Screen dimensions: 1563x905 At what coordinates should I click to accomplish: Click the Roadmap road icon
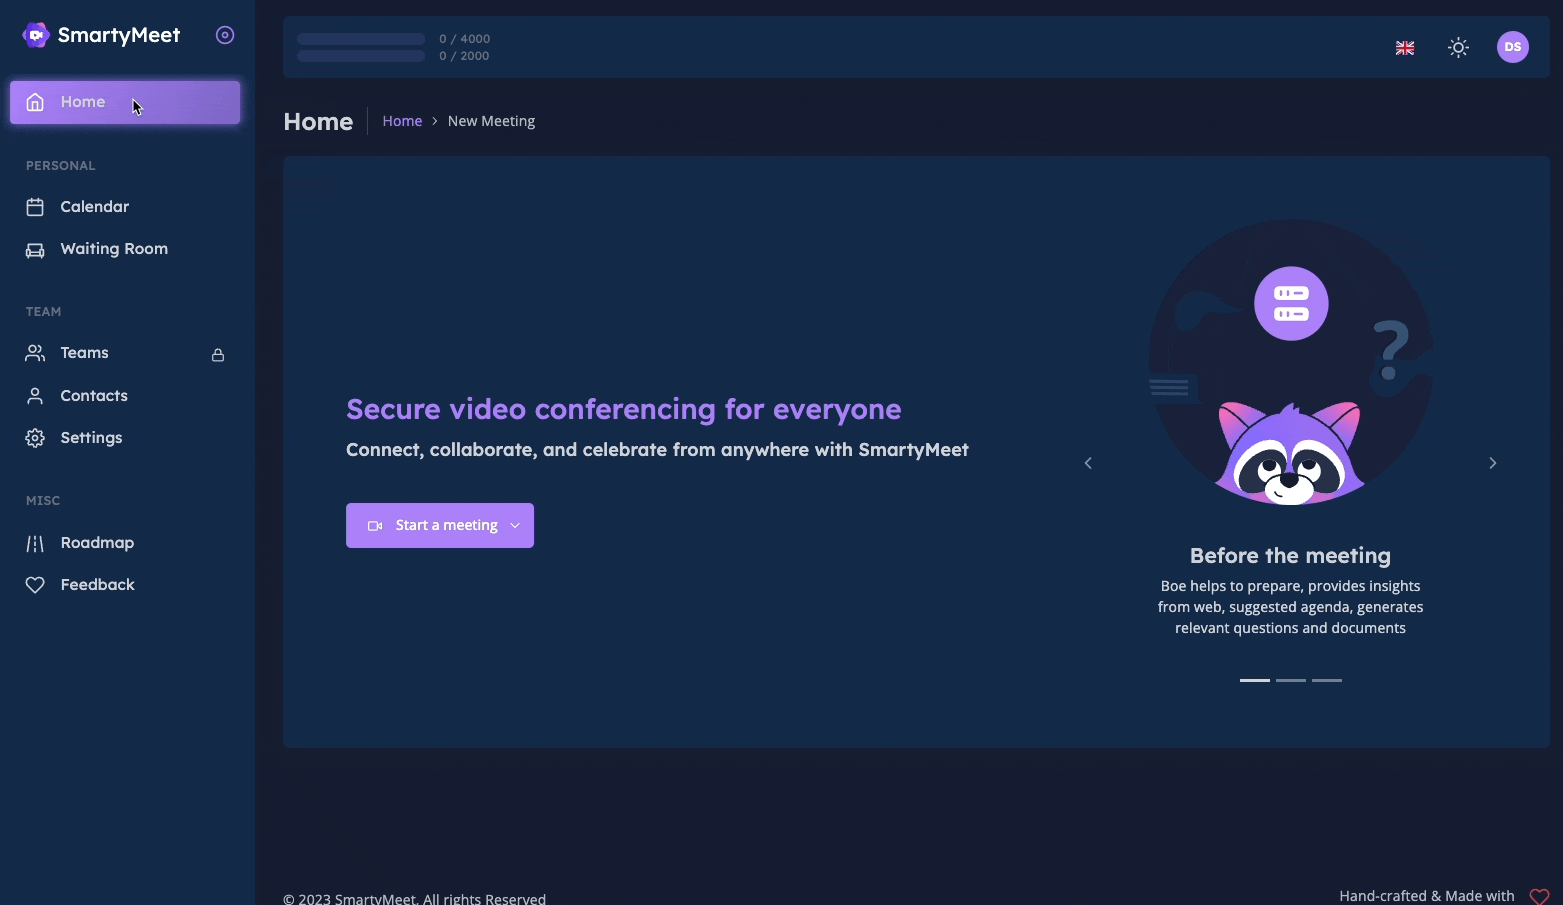35,544
